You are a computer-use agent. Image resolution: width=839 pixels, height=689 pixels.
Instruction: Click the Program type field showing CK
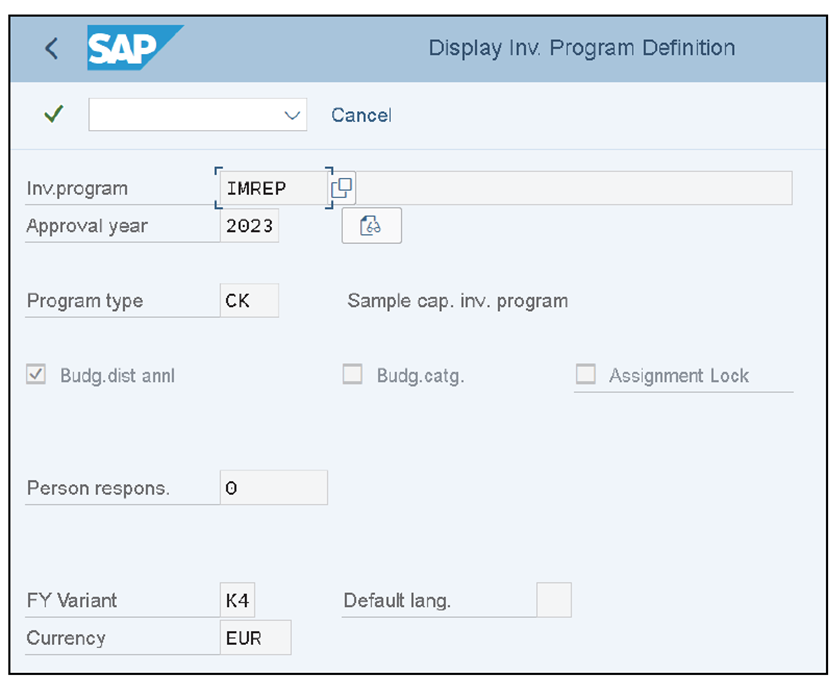pyautogui.click(x=248, y=300)
